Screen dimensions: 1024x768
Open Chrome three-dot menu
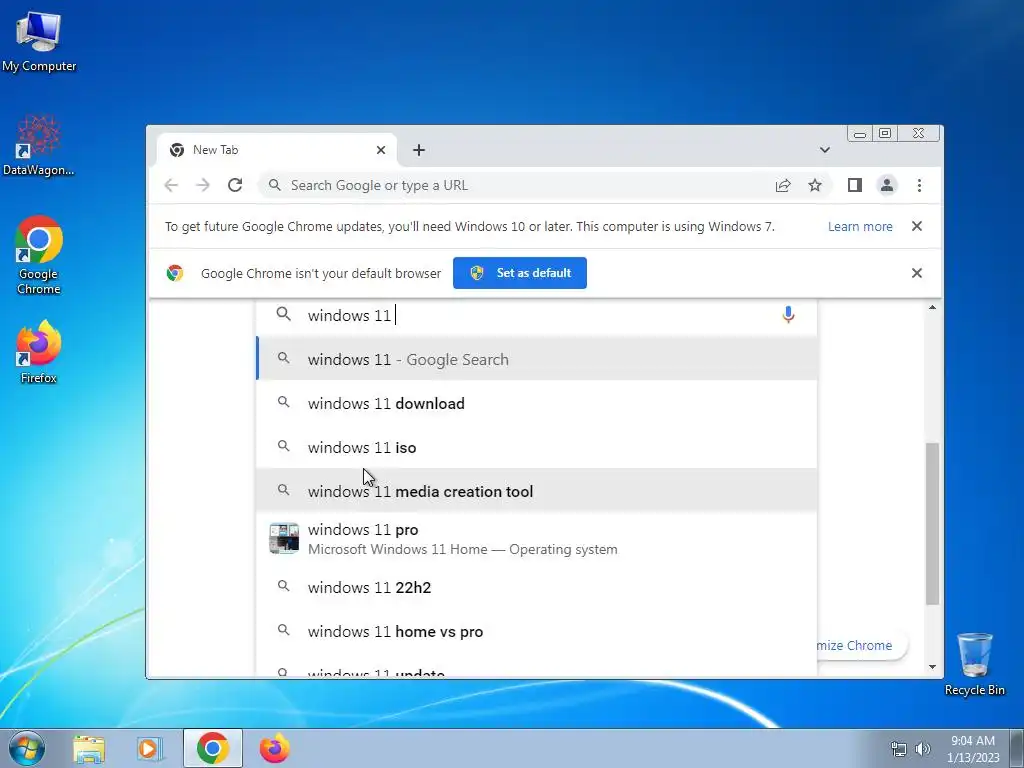click(x=919, y=185)
